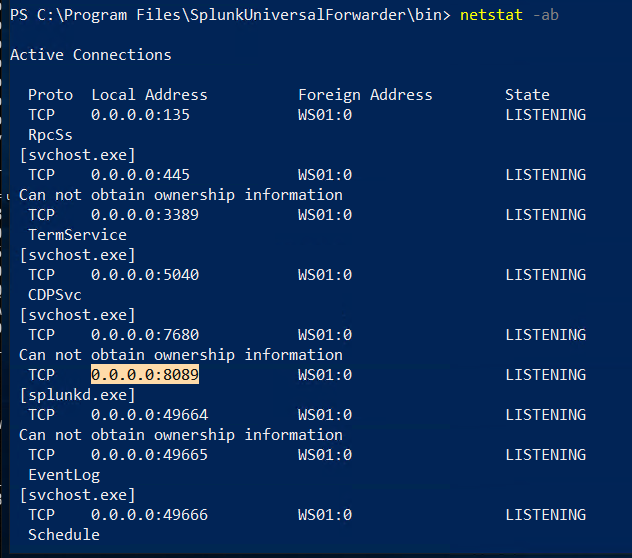
Task: Click the 0.0.0.0:135 local address
Action: coord(140,115)
